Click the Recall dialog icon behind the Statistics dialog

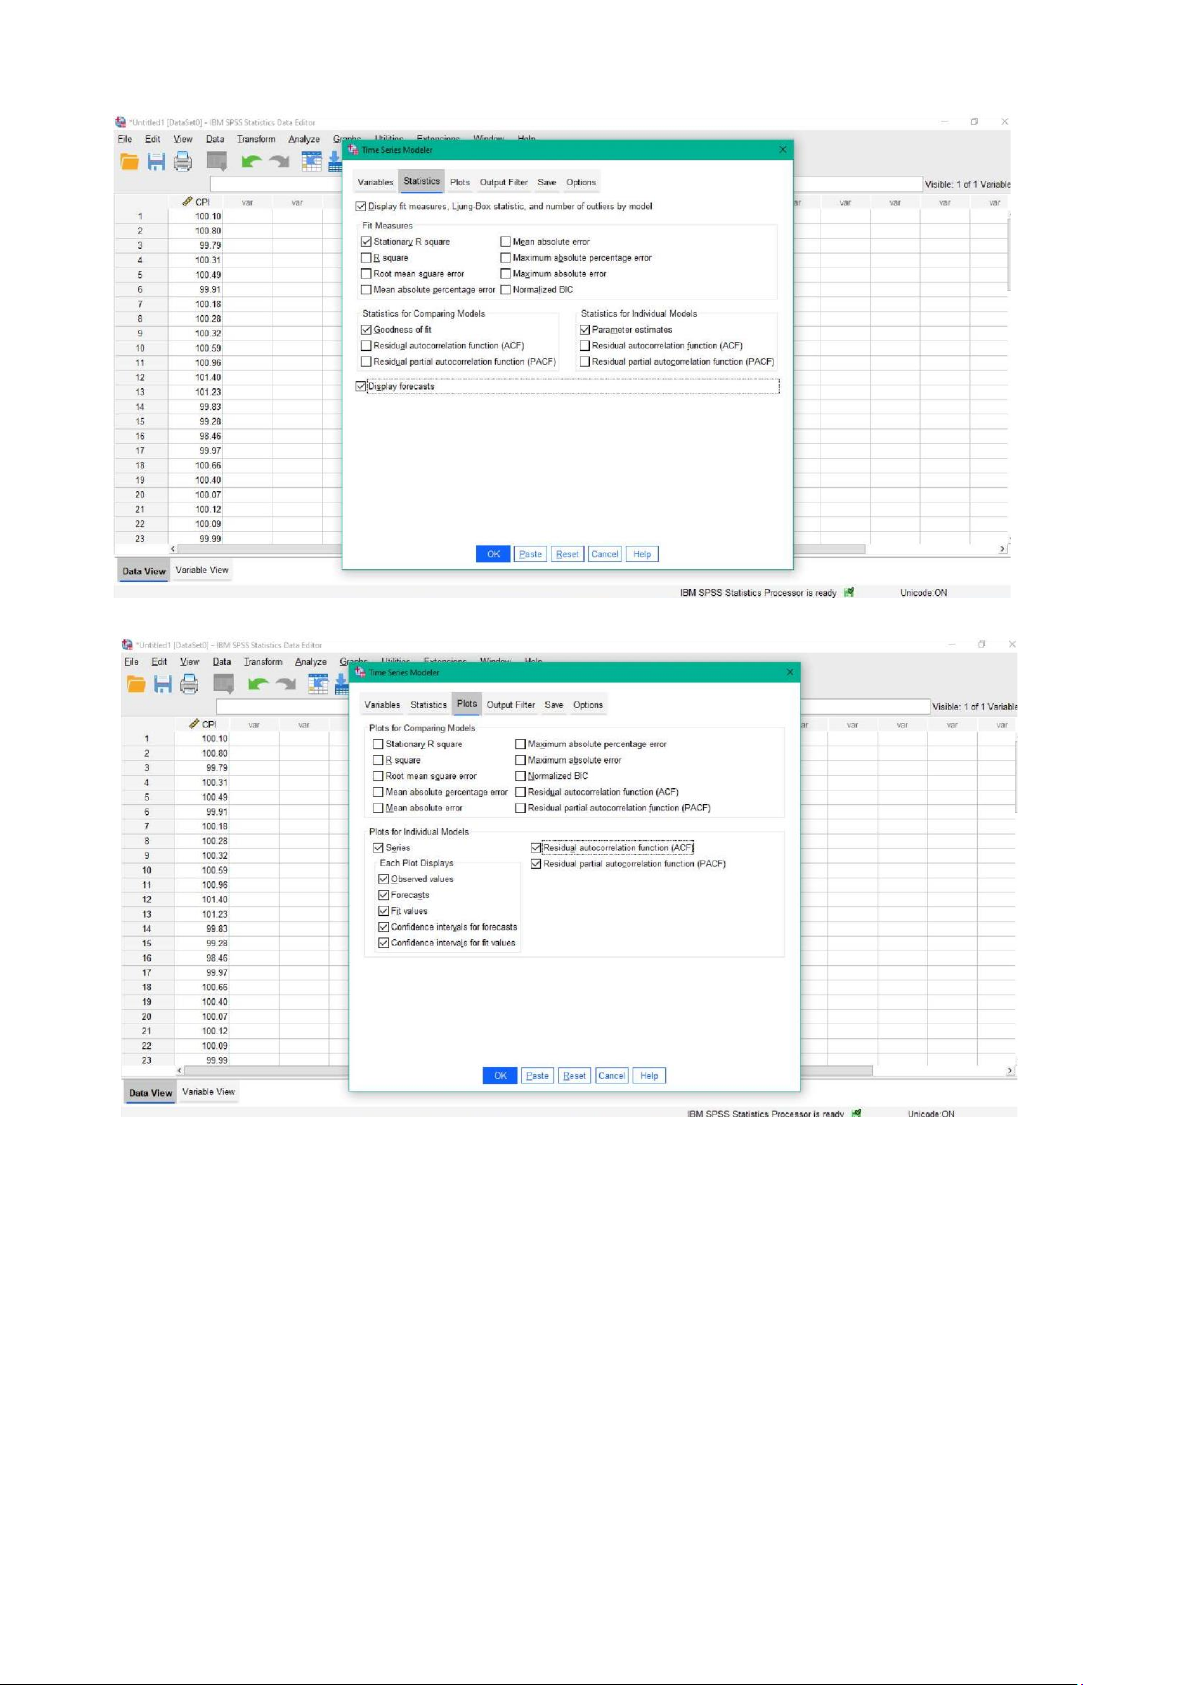(x=216, y=161)
